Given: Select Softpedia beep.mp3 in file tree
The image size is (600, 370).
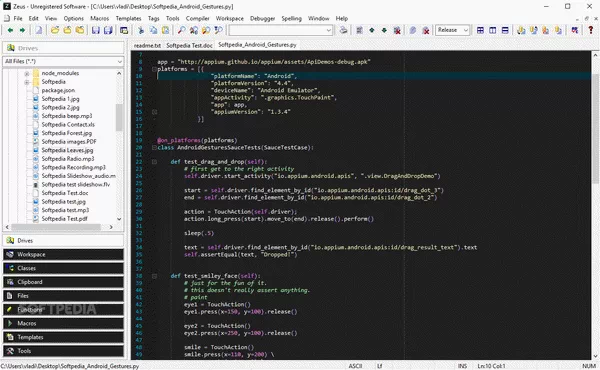Looking at the screenshot, I should [67, 116].
